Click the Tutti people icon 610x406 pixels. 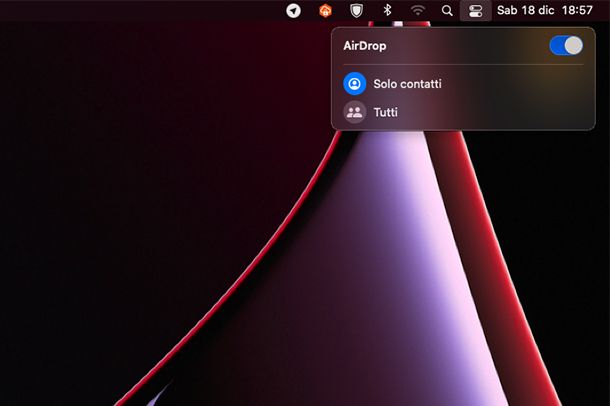point(354,112)
